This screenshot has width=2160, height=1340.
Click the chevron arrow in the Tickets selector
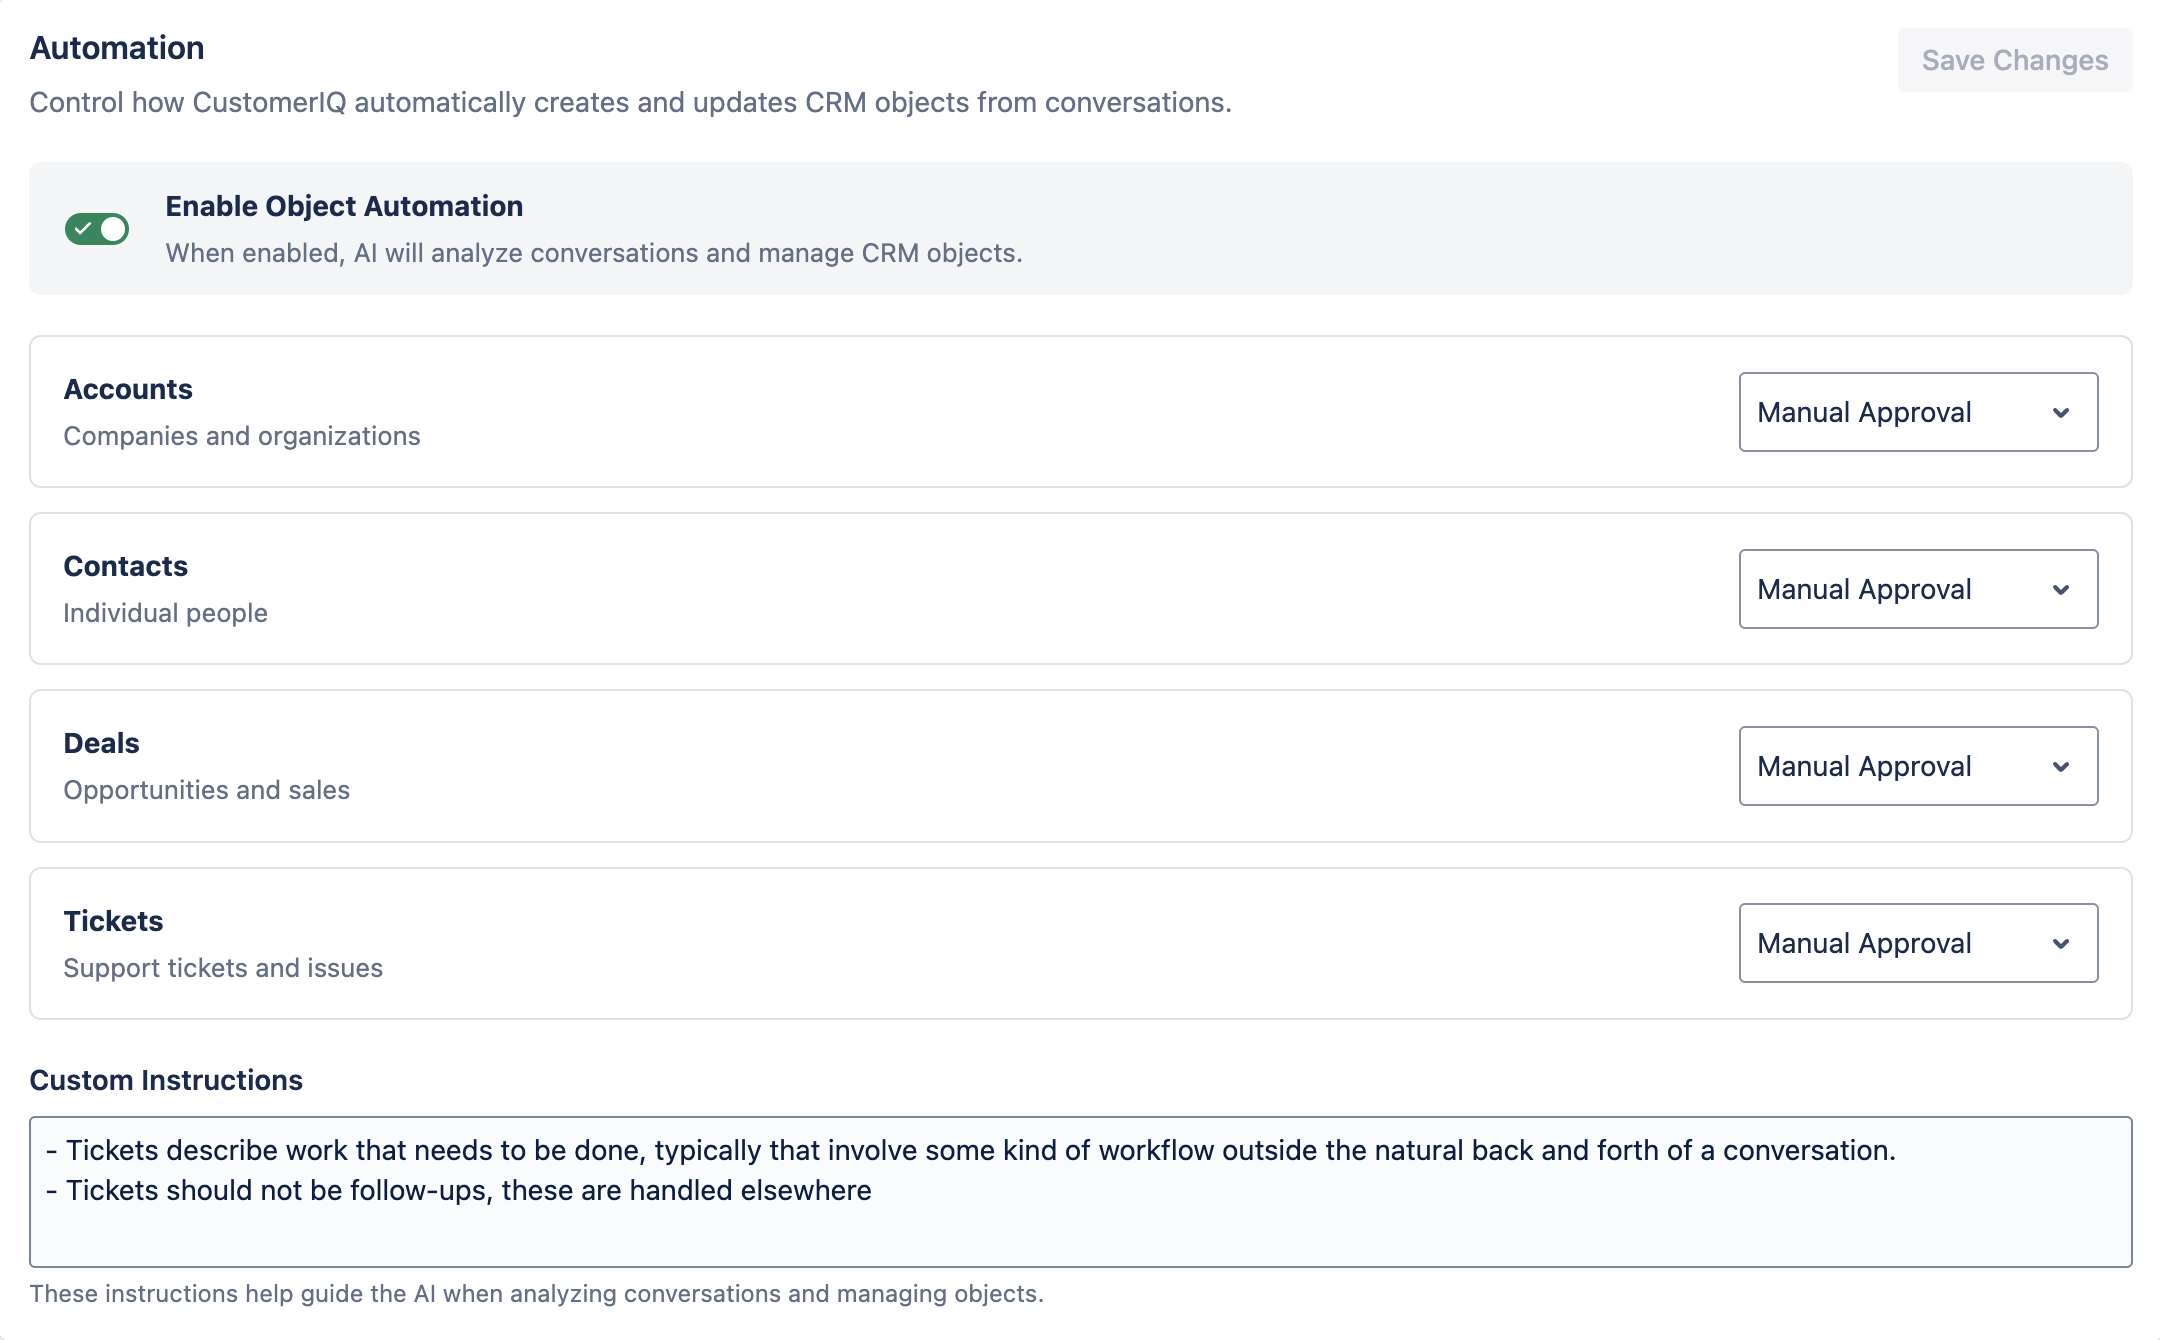(2061, 944)
